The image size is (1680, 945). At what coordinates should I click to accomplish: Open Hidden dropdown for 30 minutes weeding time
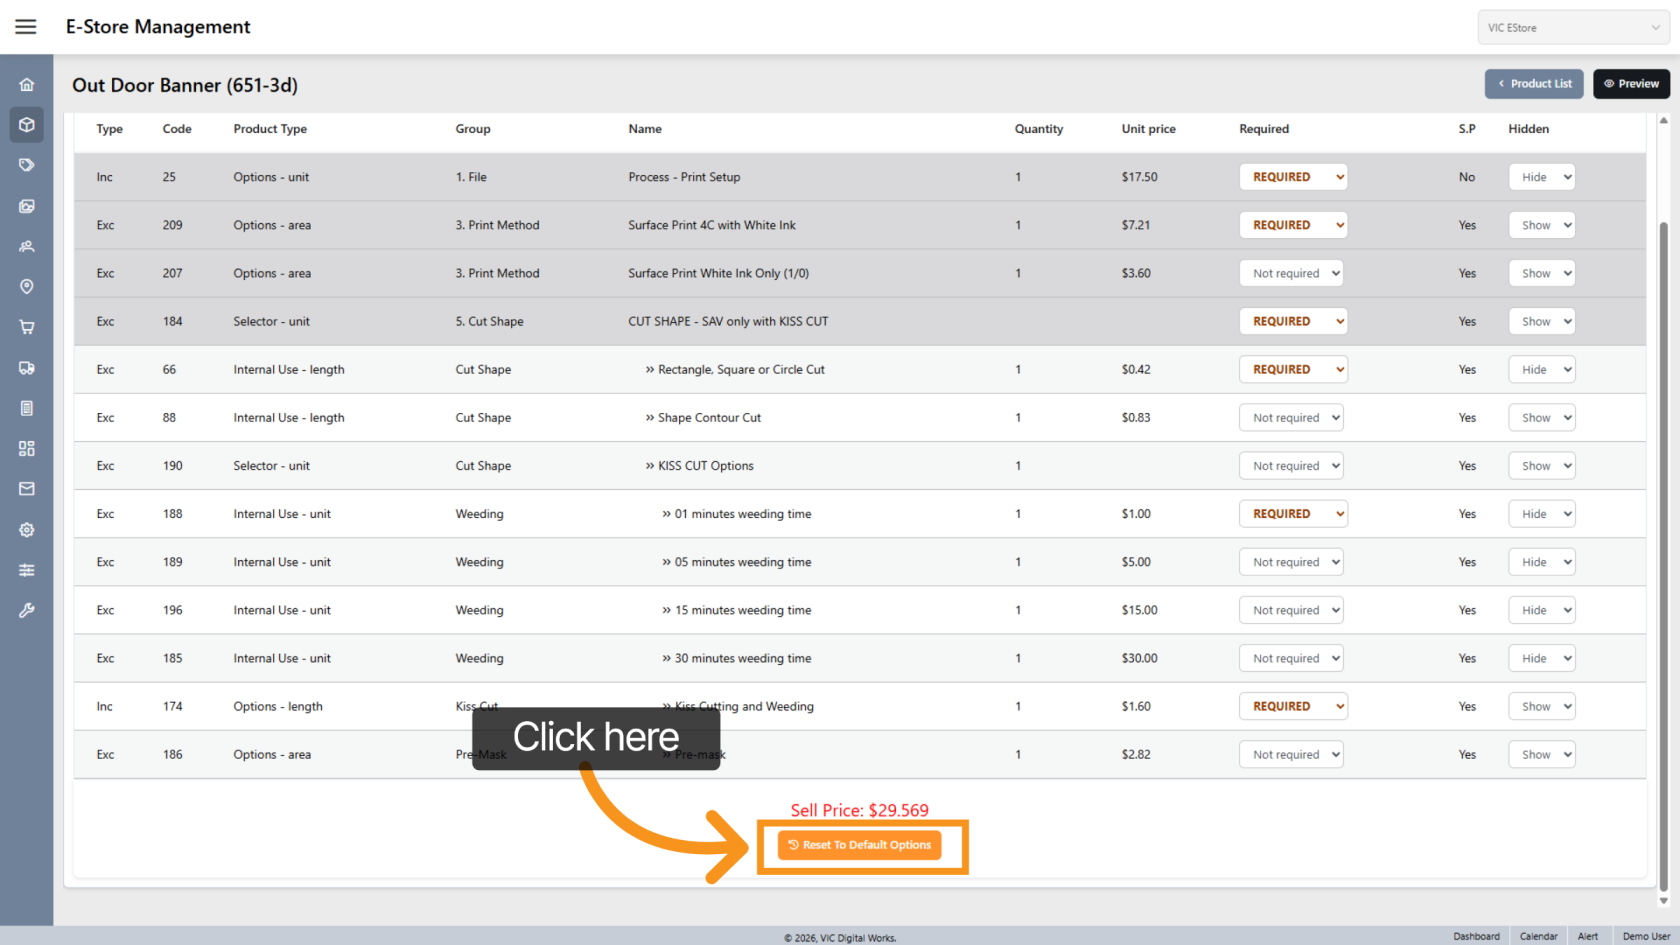click(x=1541, y=659)
